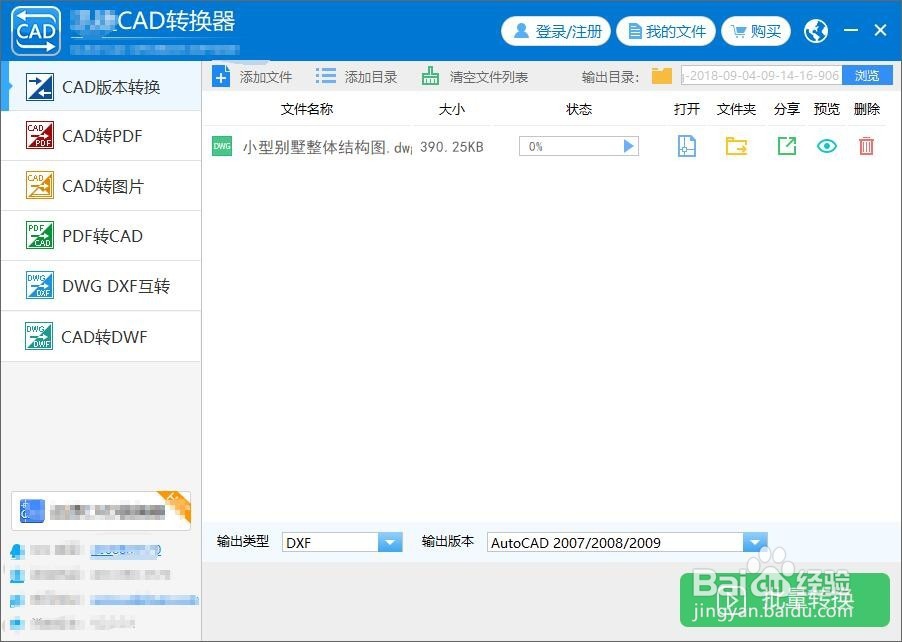Open the converted file icon
Image resolution: width=902 pixels, height=642 pixels.
[687, 146]
